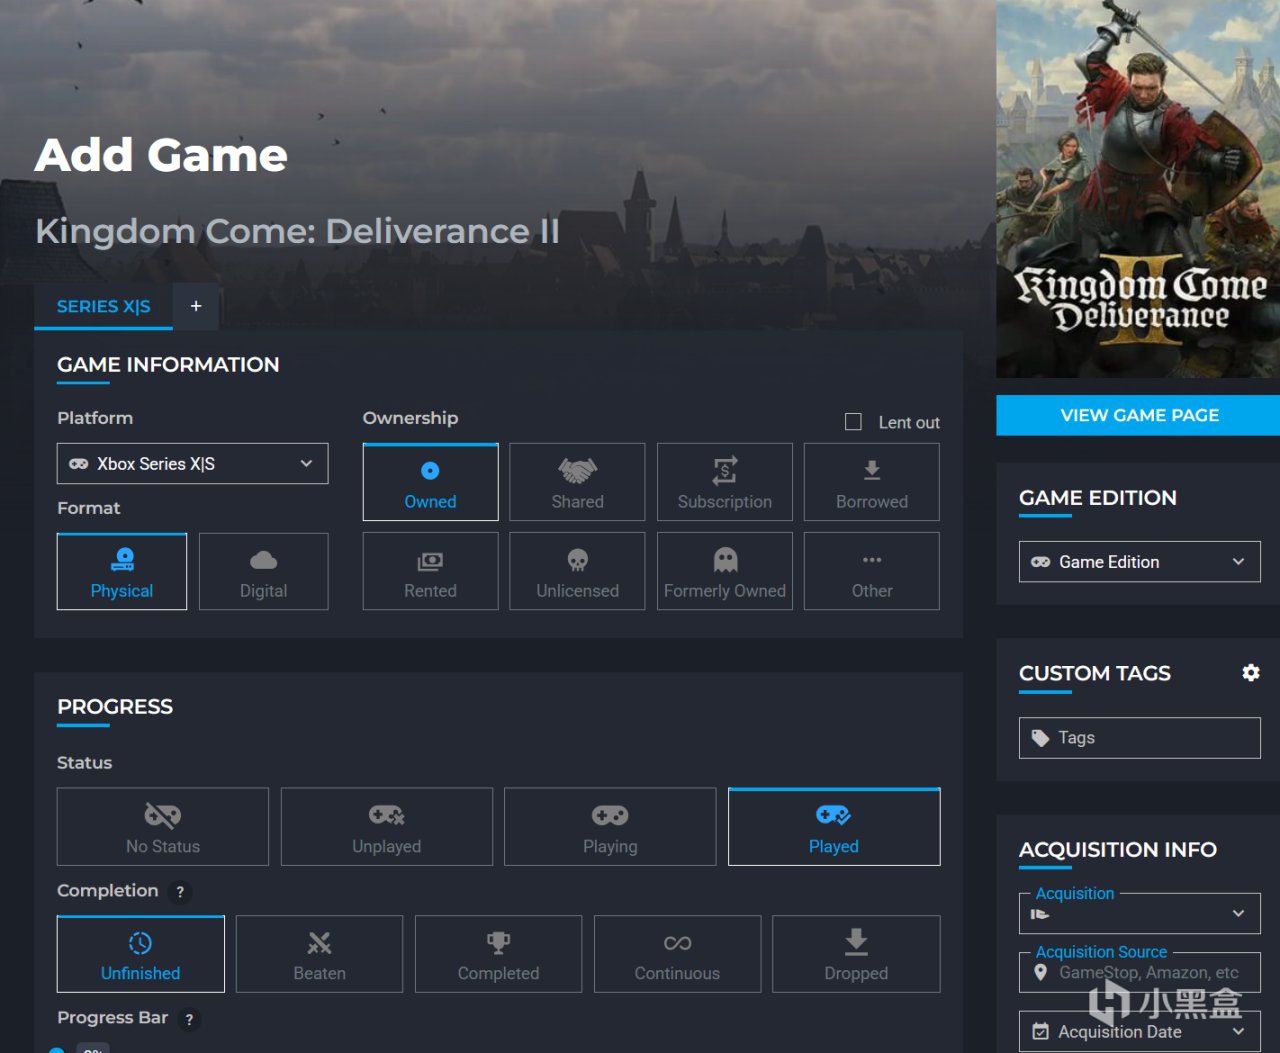Switch to the SERIES X|S tab
Screen dimensions: 1280x1053
click(x=103, y=307)
